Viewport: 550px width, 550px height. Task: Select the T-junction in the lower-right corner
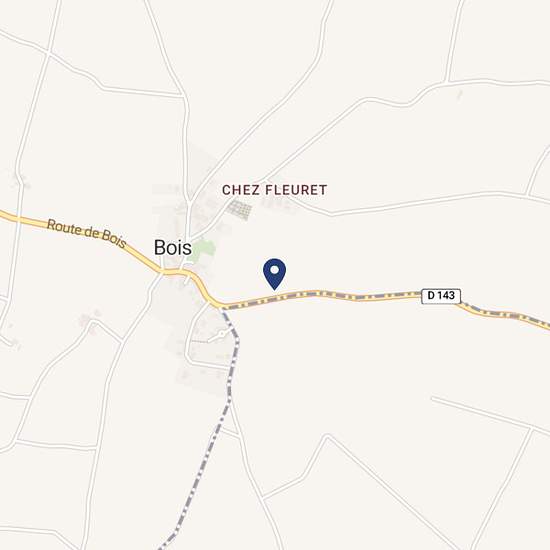(531, 429)
